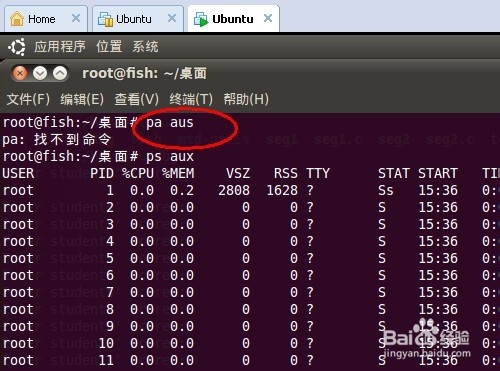Open the 编辑(E) terminal menu
Image resolution: width=500 pixels, height=371 pixels.
tap(82, 99)
